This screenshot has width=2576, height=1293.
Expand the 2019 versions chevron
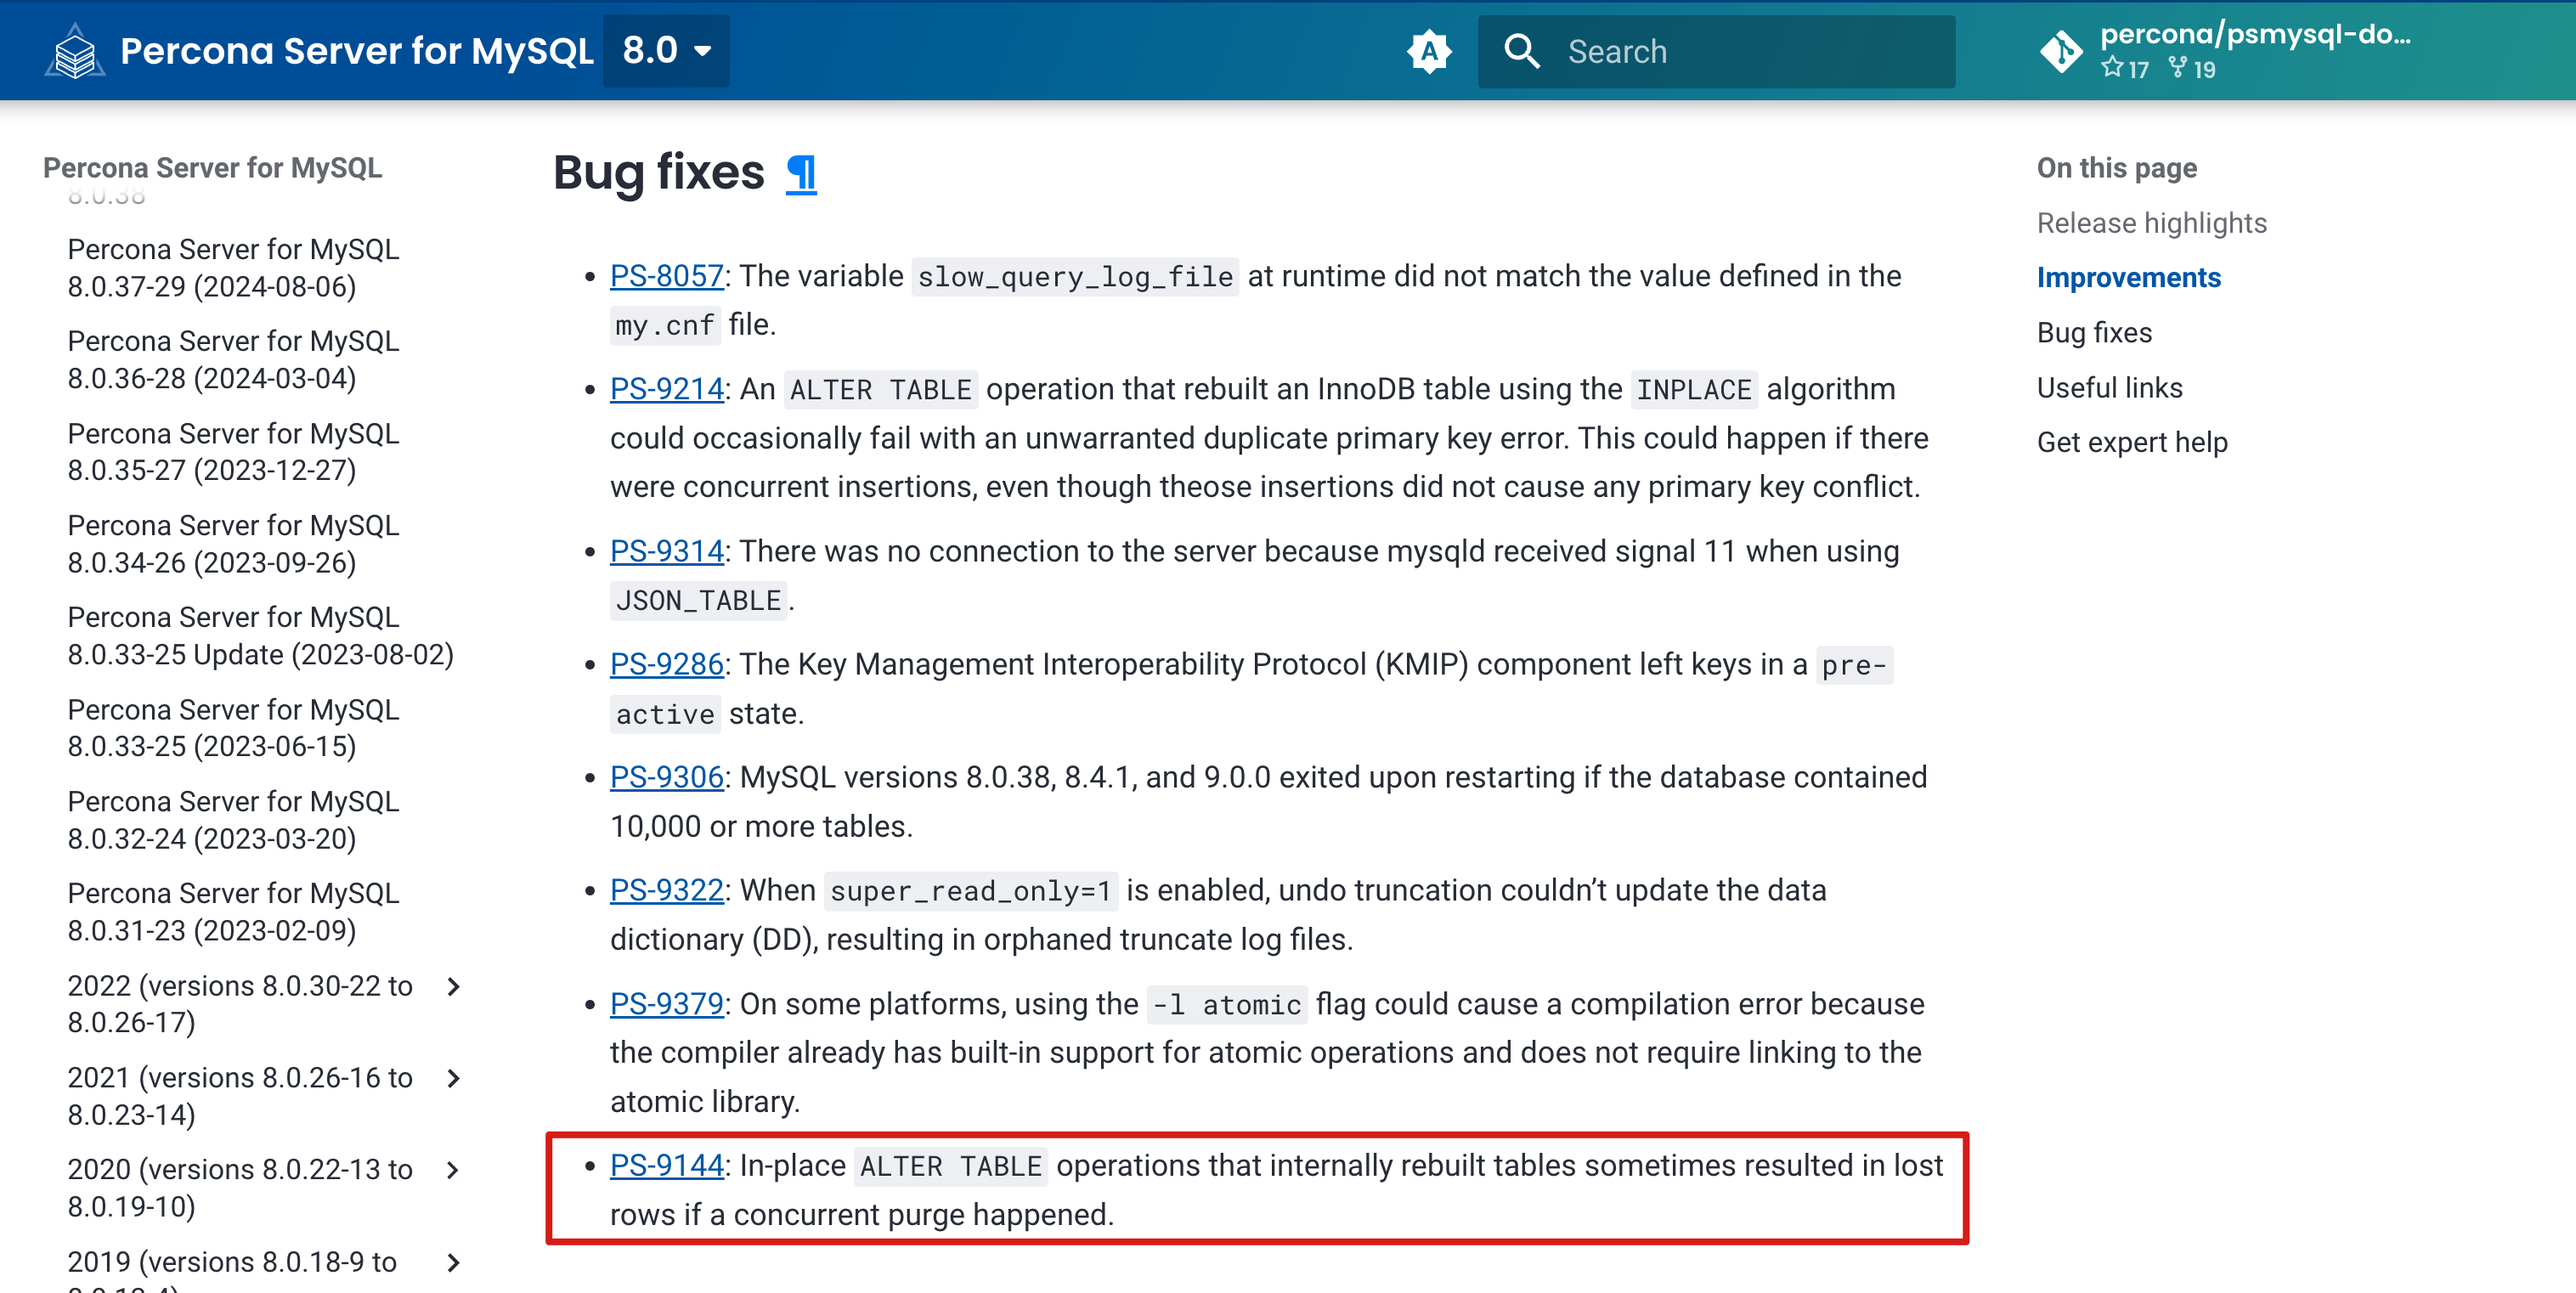[454, 1262]
